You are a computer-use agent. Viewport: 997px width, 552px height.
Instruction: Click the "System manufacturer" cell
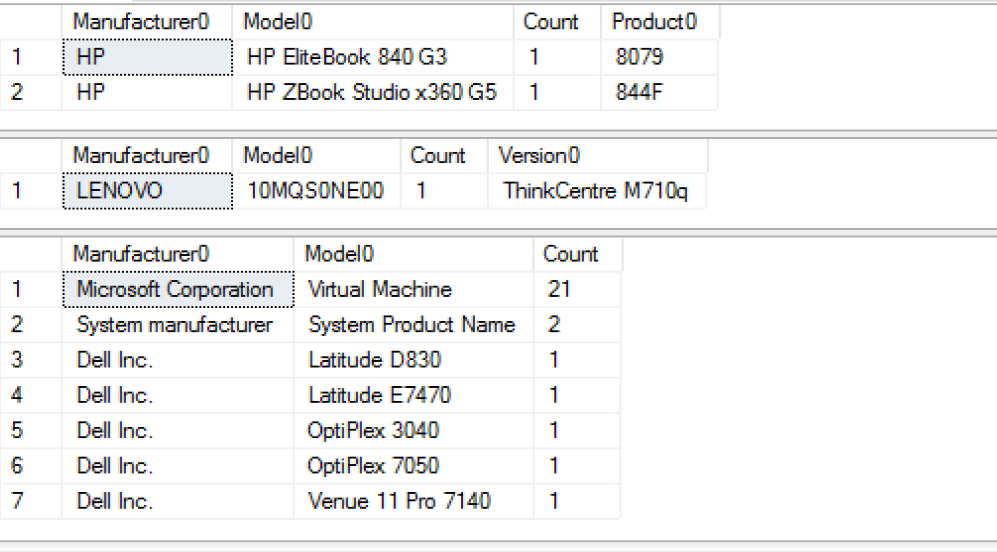click(174, 325)
